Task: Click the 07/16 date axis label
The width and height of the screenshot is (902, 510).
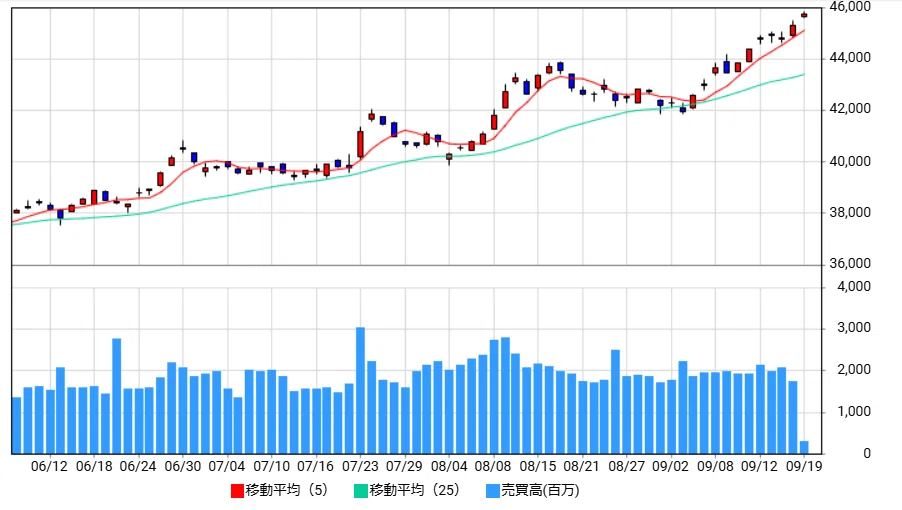Action: click(x=316, y=466)
